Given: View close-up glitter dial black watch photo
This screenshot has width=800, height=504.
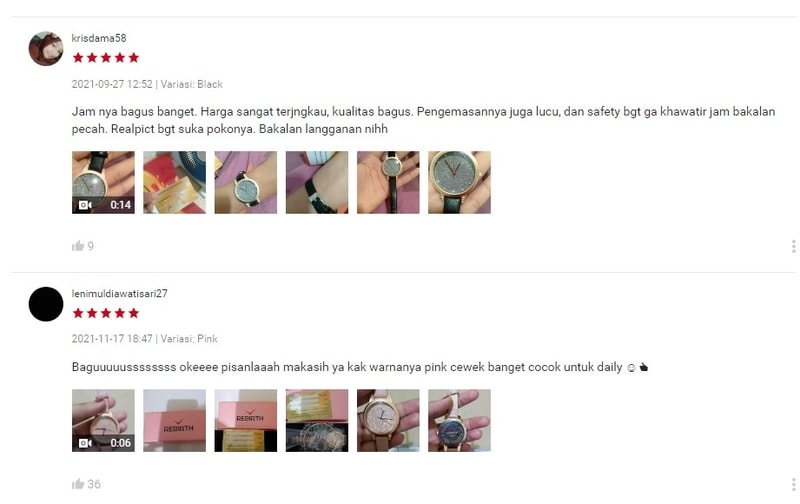Looking at the screenshot, I should click(x=459, y=182).
